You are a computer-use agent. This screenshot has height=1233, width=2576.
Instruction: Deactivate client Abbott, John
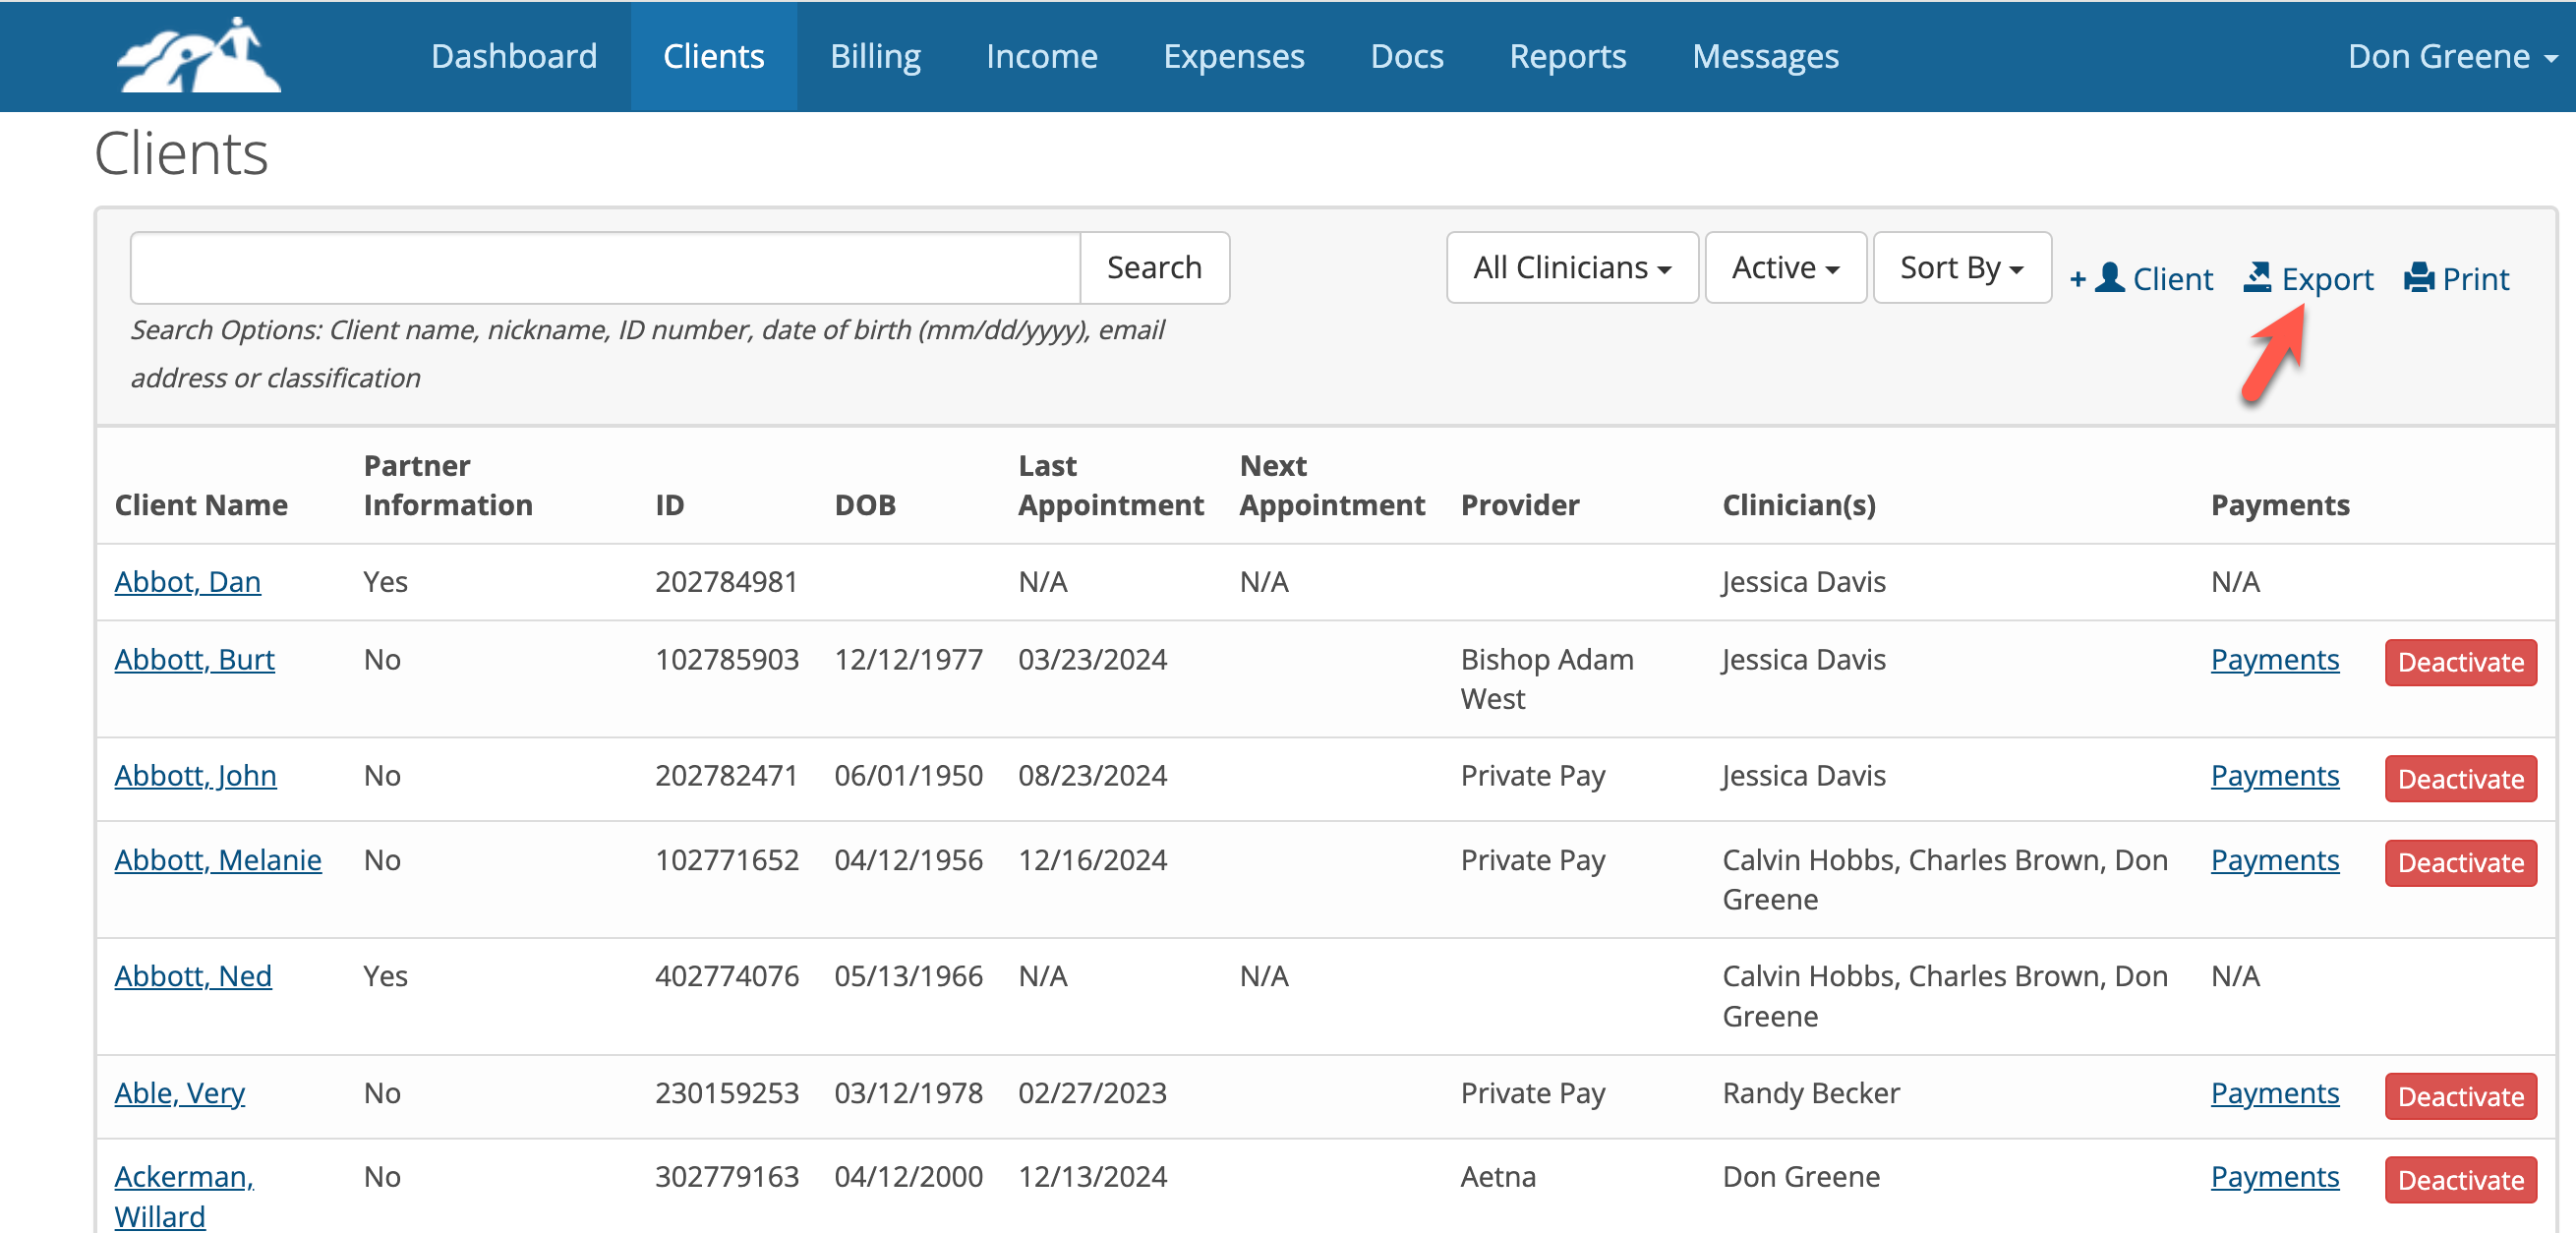click(2460, 779)
